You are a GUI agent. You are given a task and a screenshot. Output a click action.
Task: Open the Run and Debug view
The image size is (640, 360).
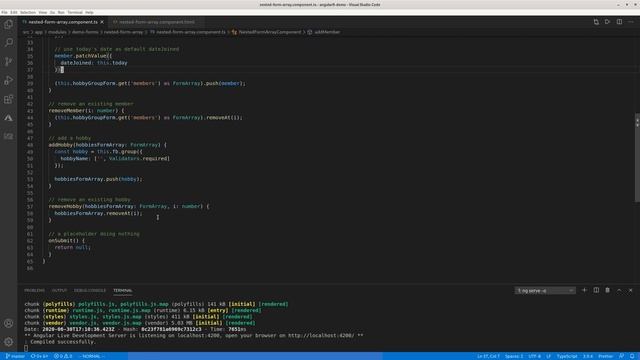(x=9, y=80)
